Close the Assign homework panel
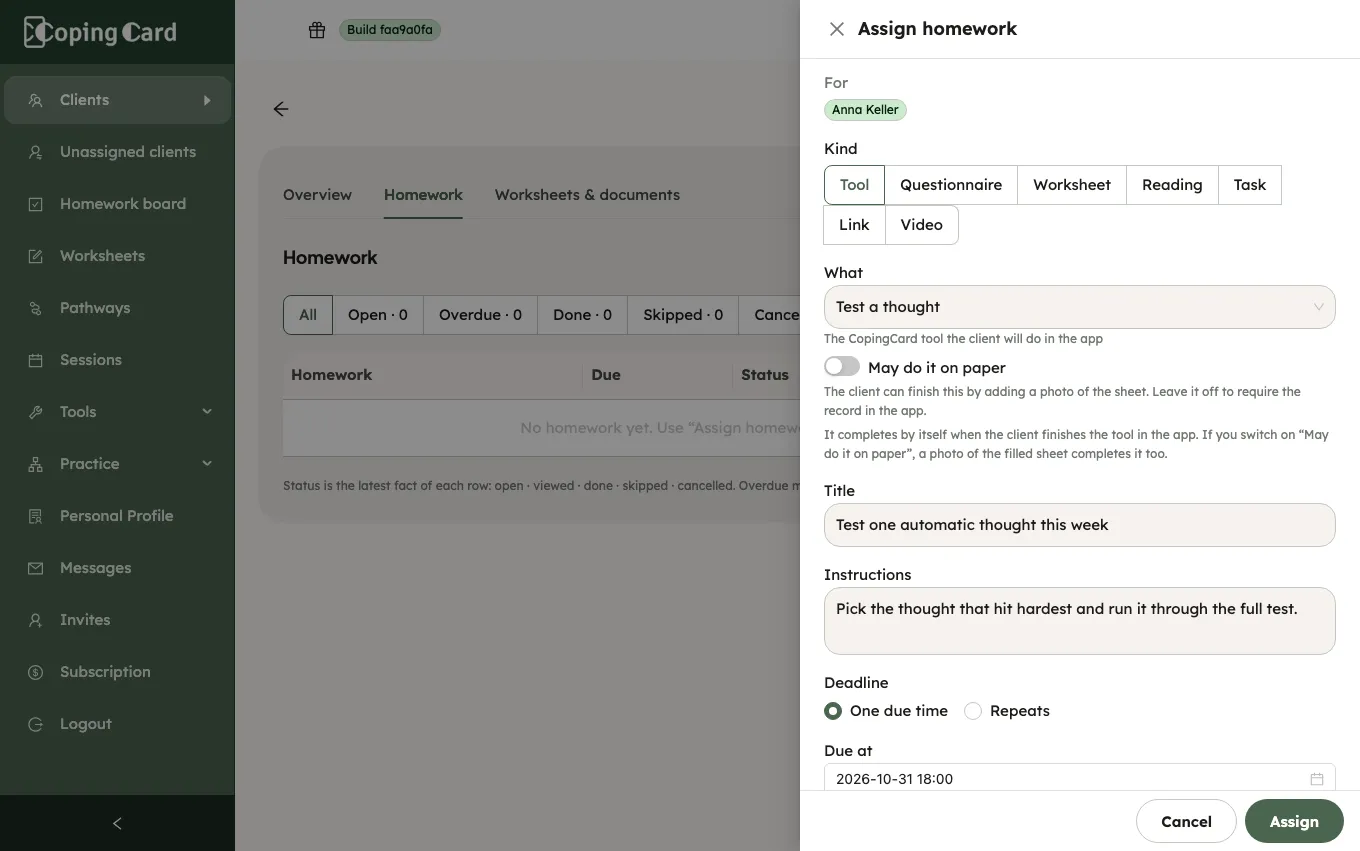The image size is (1360, 851). tap(837, 29)
